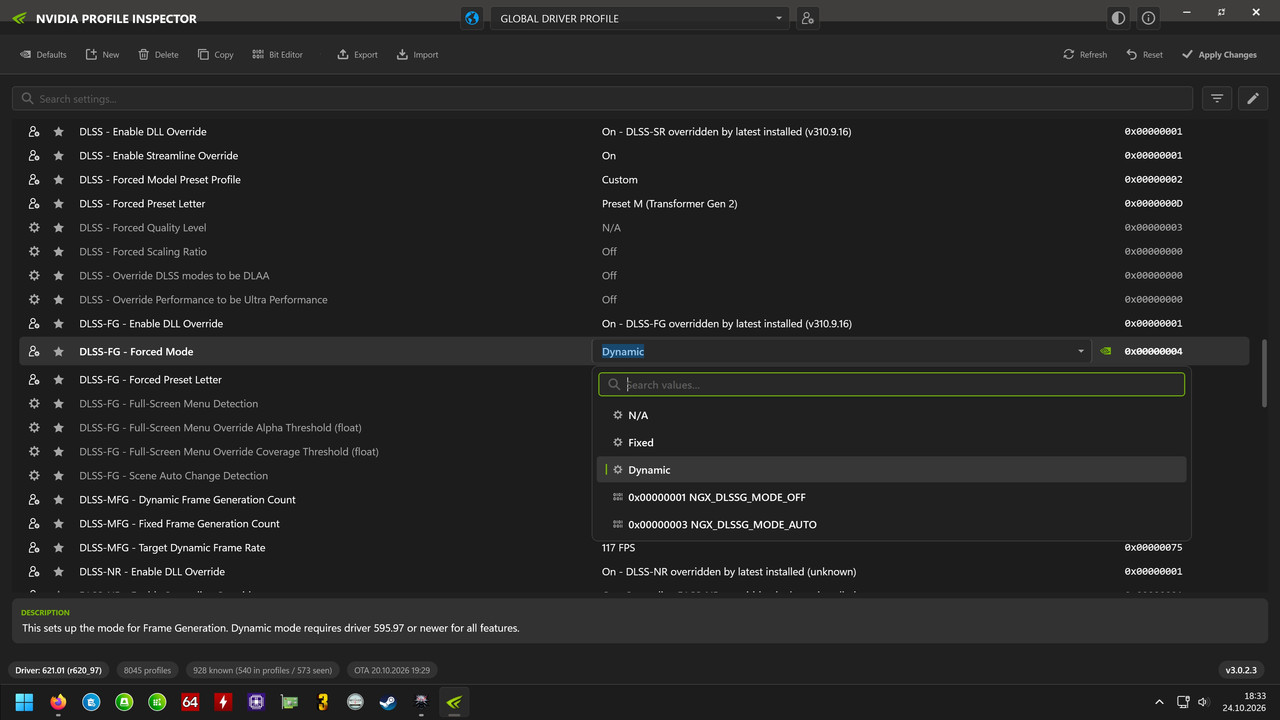Collapse the DLSS-FG Forced Mode dropdown arrow
Image resolution: width=1280 pixels, height=720 pixels.
(1081, 351)
